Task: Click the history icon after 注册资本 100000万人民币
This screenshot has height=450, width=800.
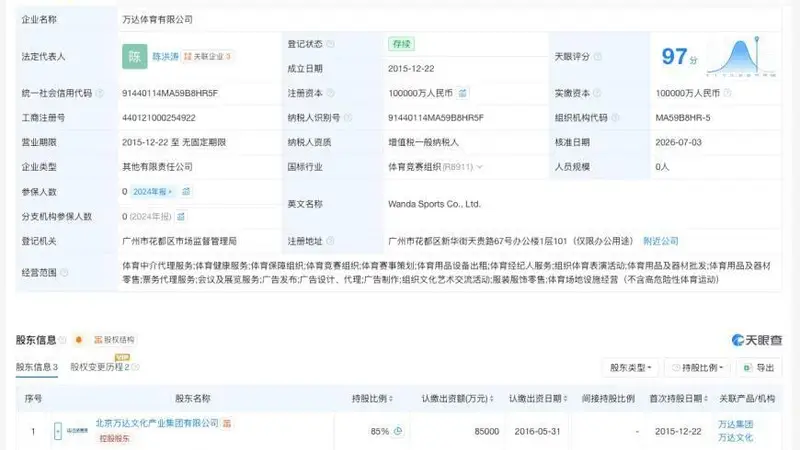Action: coord(462,93)
